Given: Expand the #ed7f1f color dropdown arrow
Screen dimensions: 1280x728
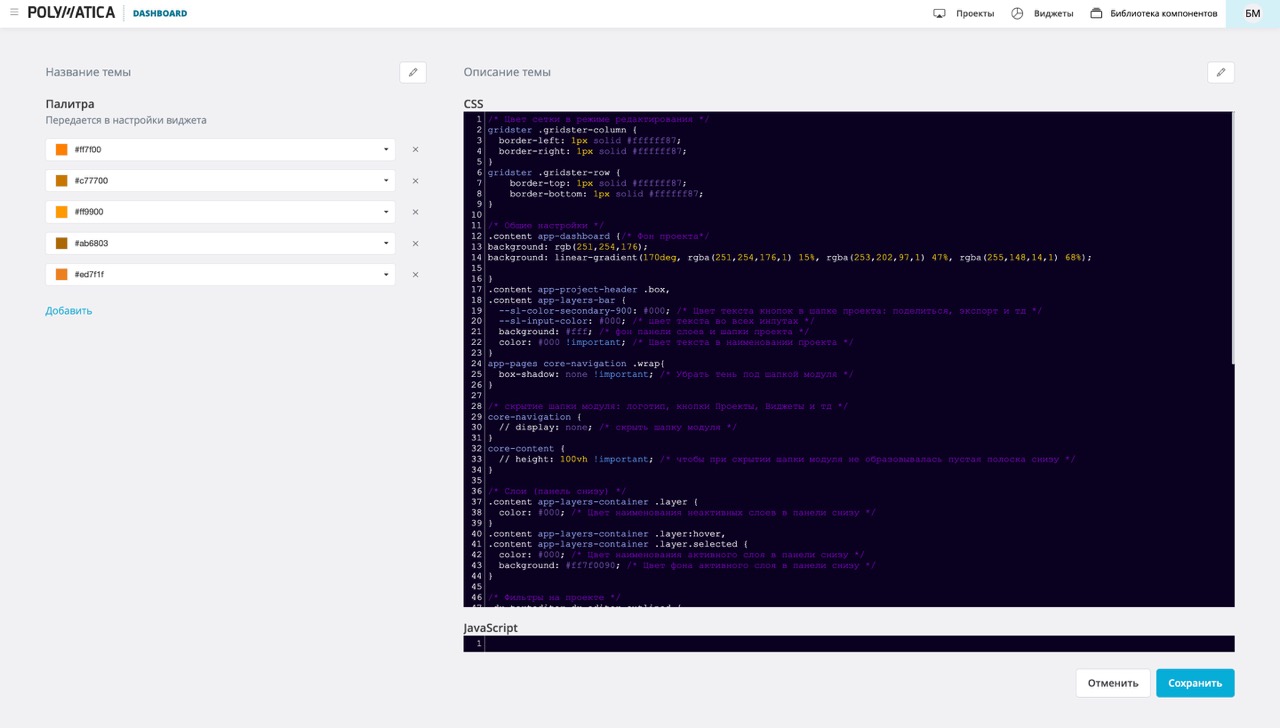Looking at the screenshot, I should pos(386,274).
